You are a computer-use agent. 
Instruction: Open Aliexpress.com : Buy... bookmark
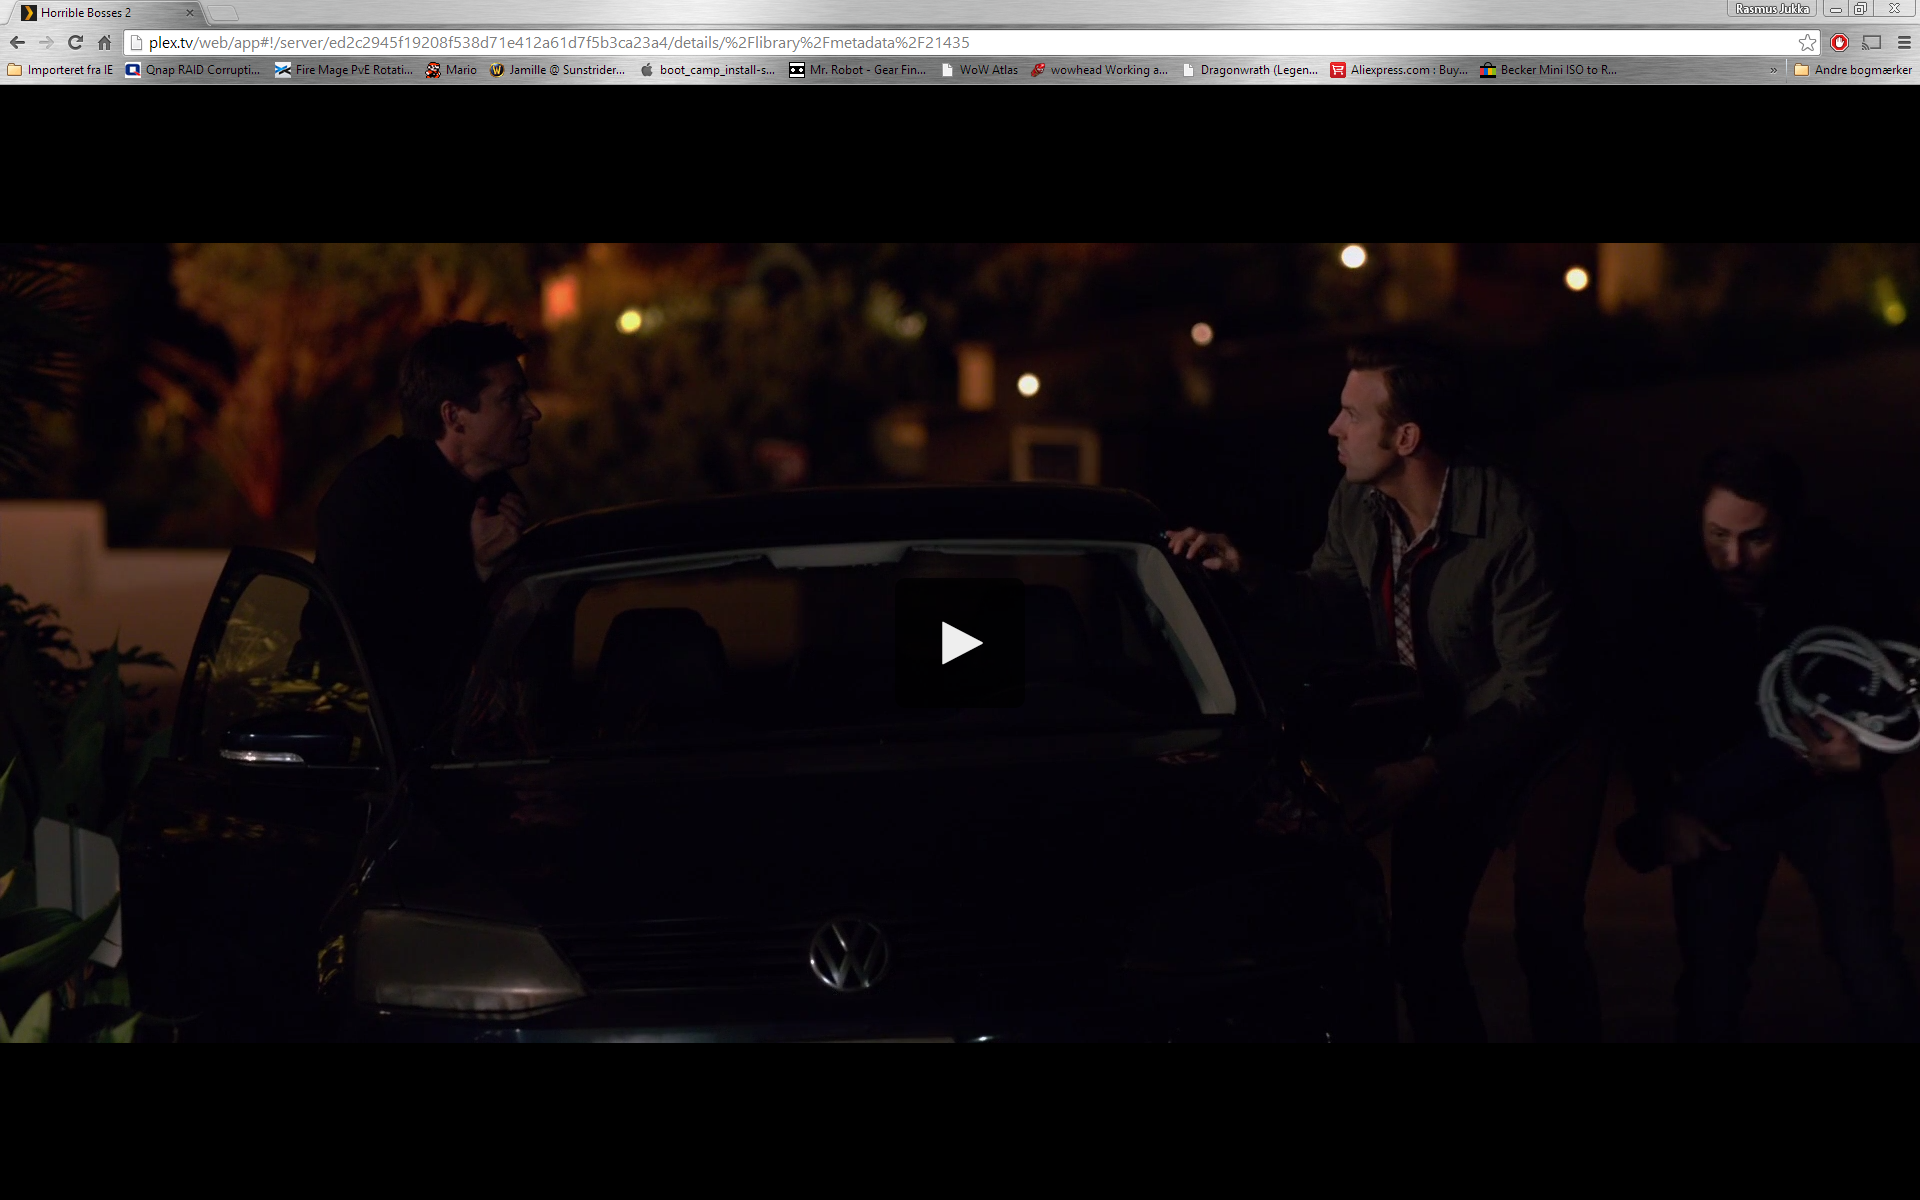[1399, 70]
